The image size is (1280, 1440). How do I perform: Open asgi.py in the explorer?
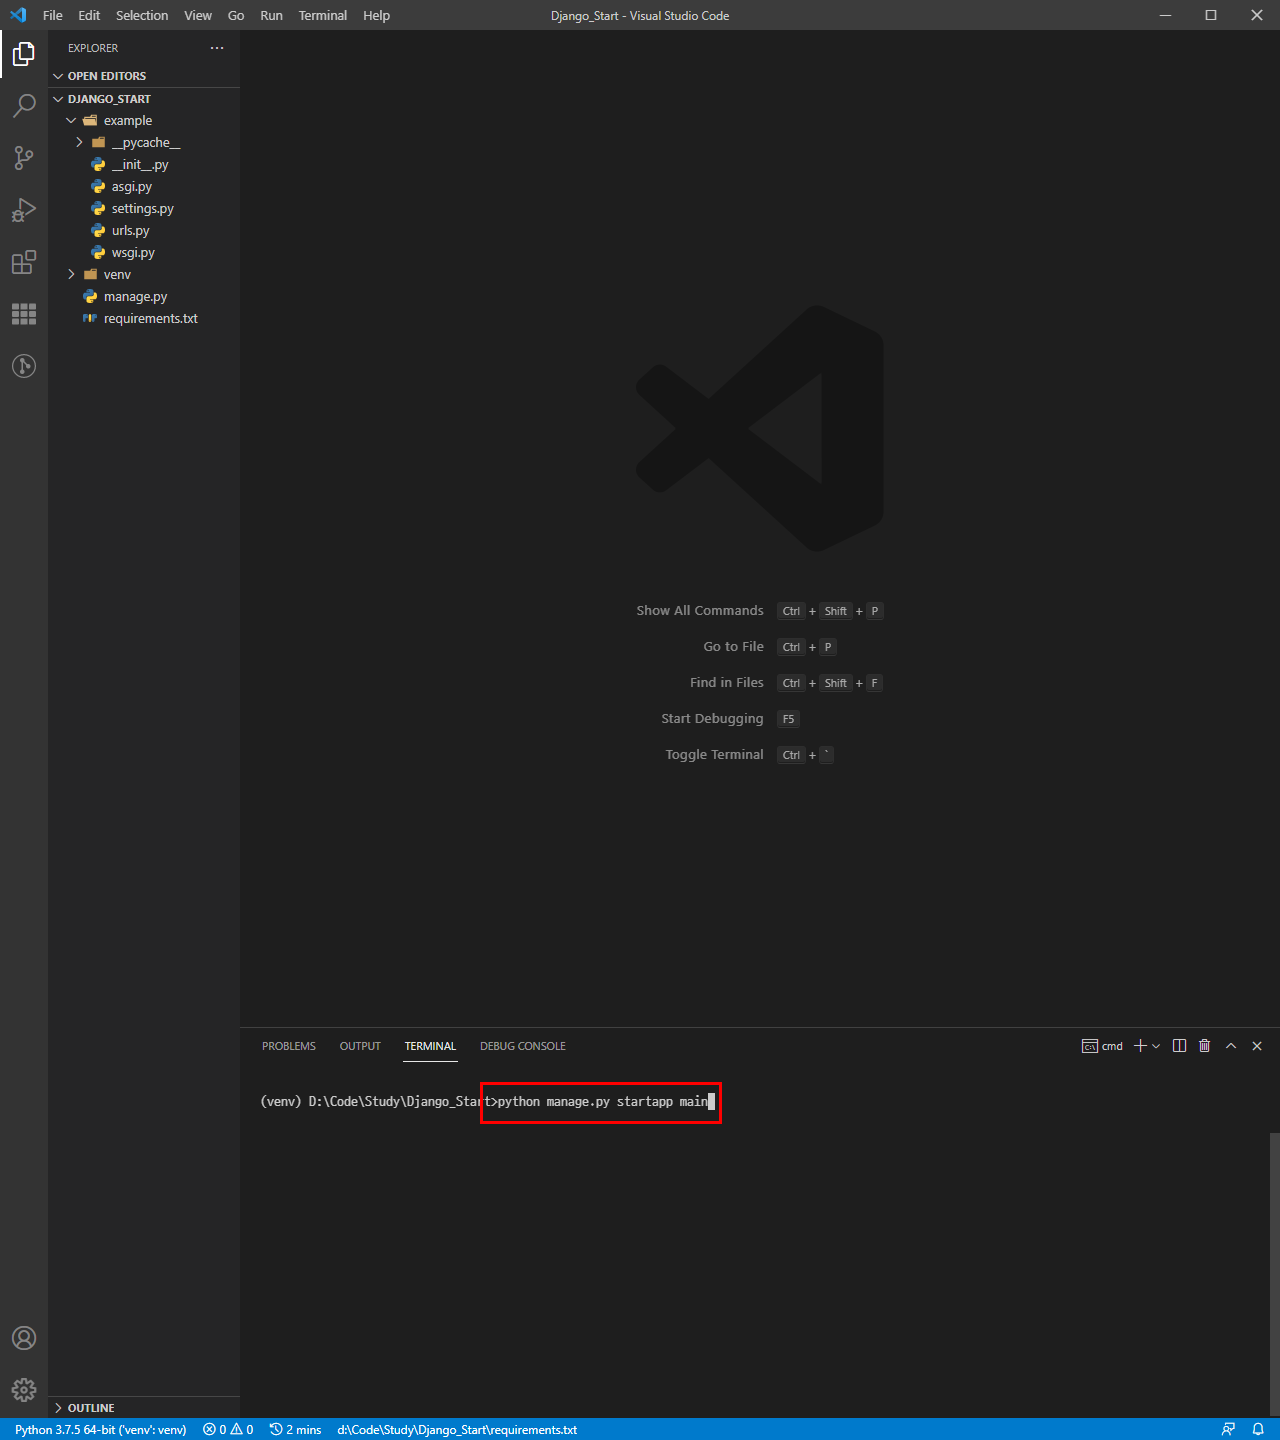pos(132,187)
